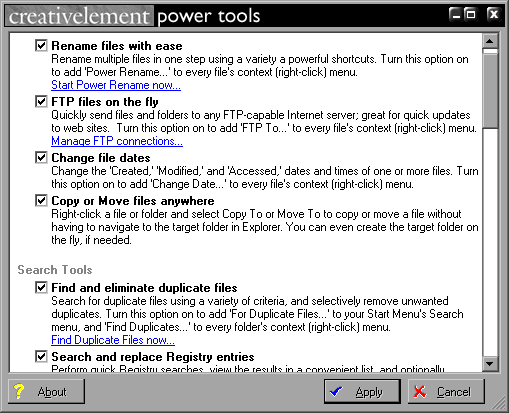The image size is (509, 413).
Task: Toggle 'FTP files on the fly' checkbox
Action: [41, 101]
